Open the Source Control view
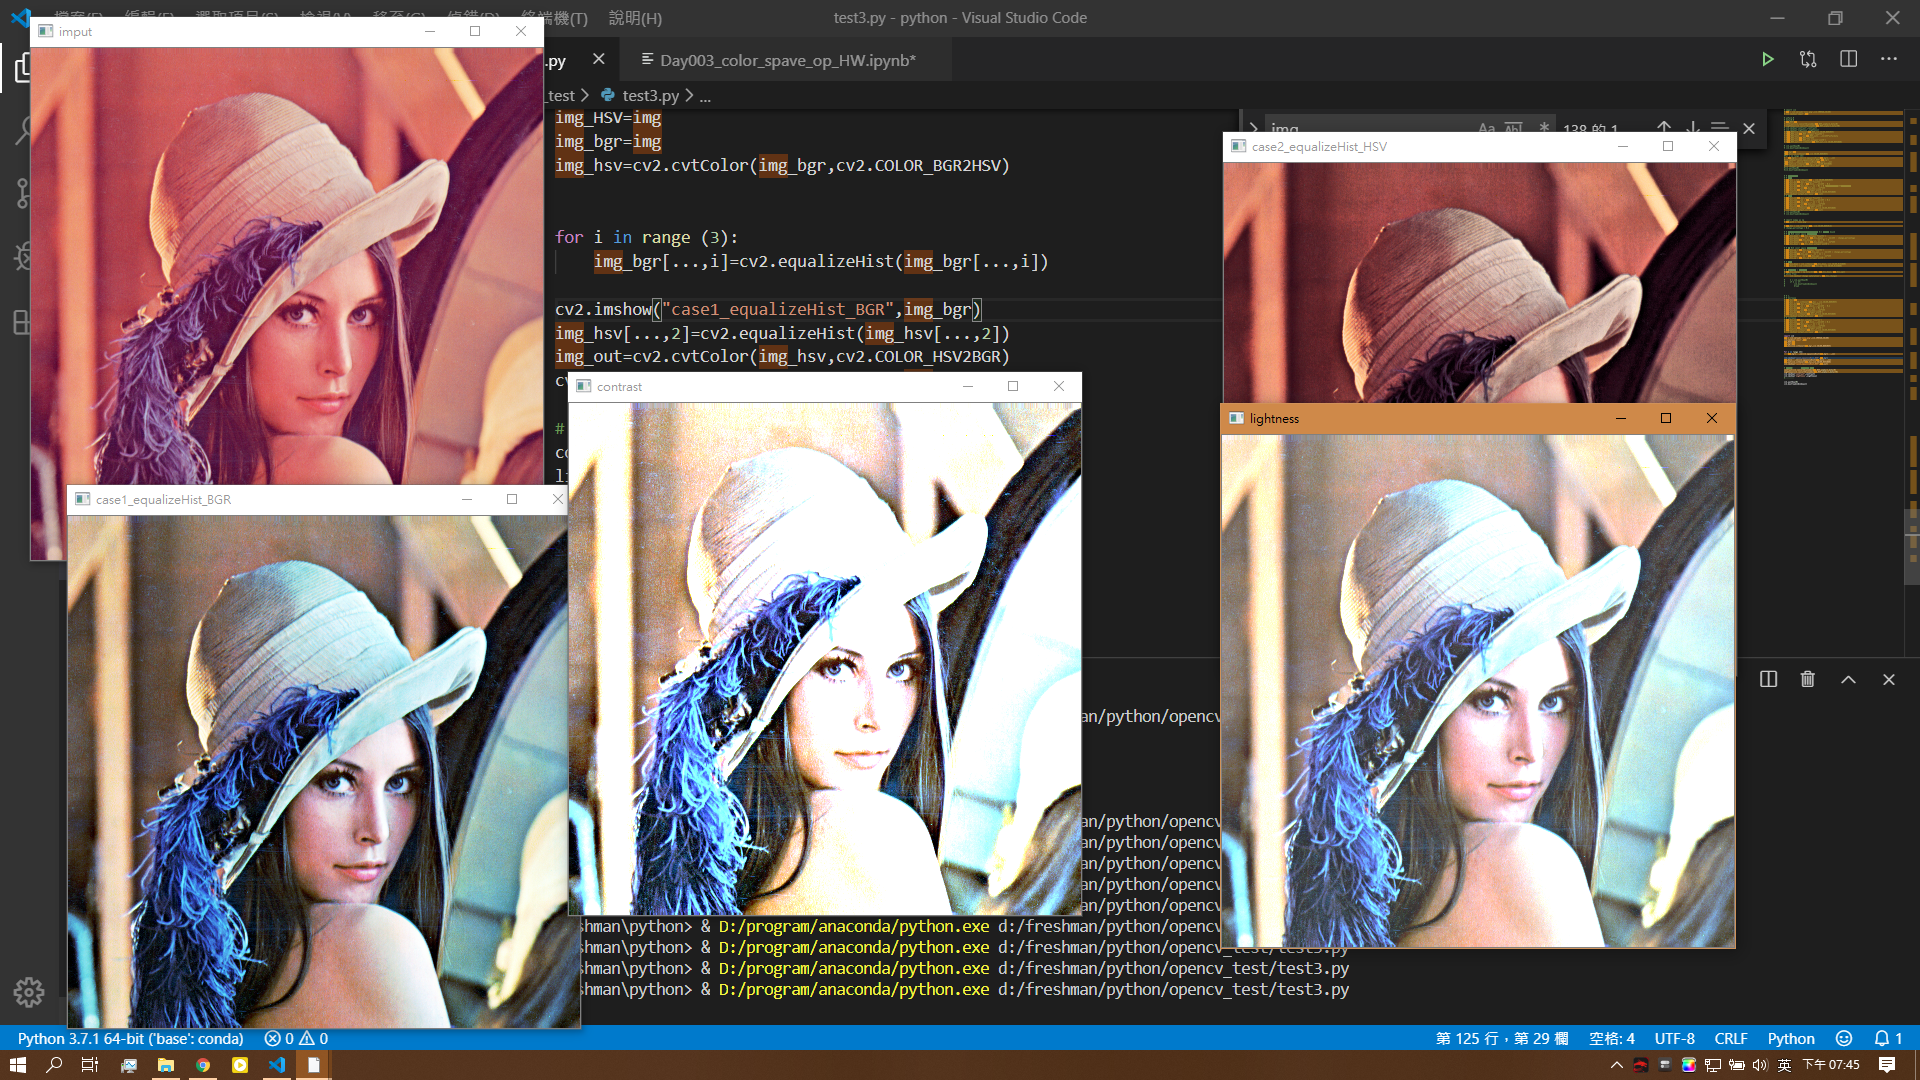The height and width of the screenshot is (1080, 1920). pyautogui.click(x=22, y=193)
